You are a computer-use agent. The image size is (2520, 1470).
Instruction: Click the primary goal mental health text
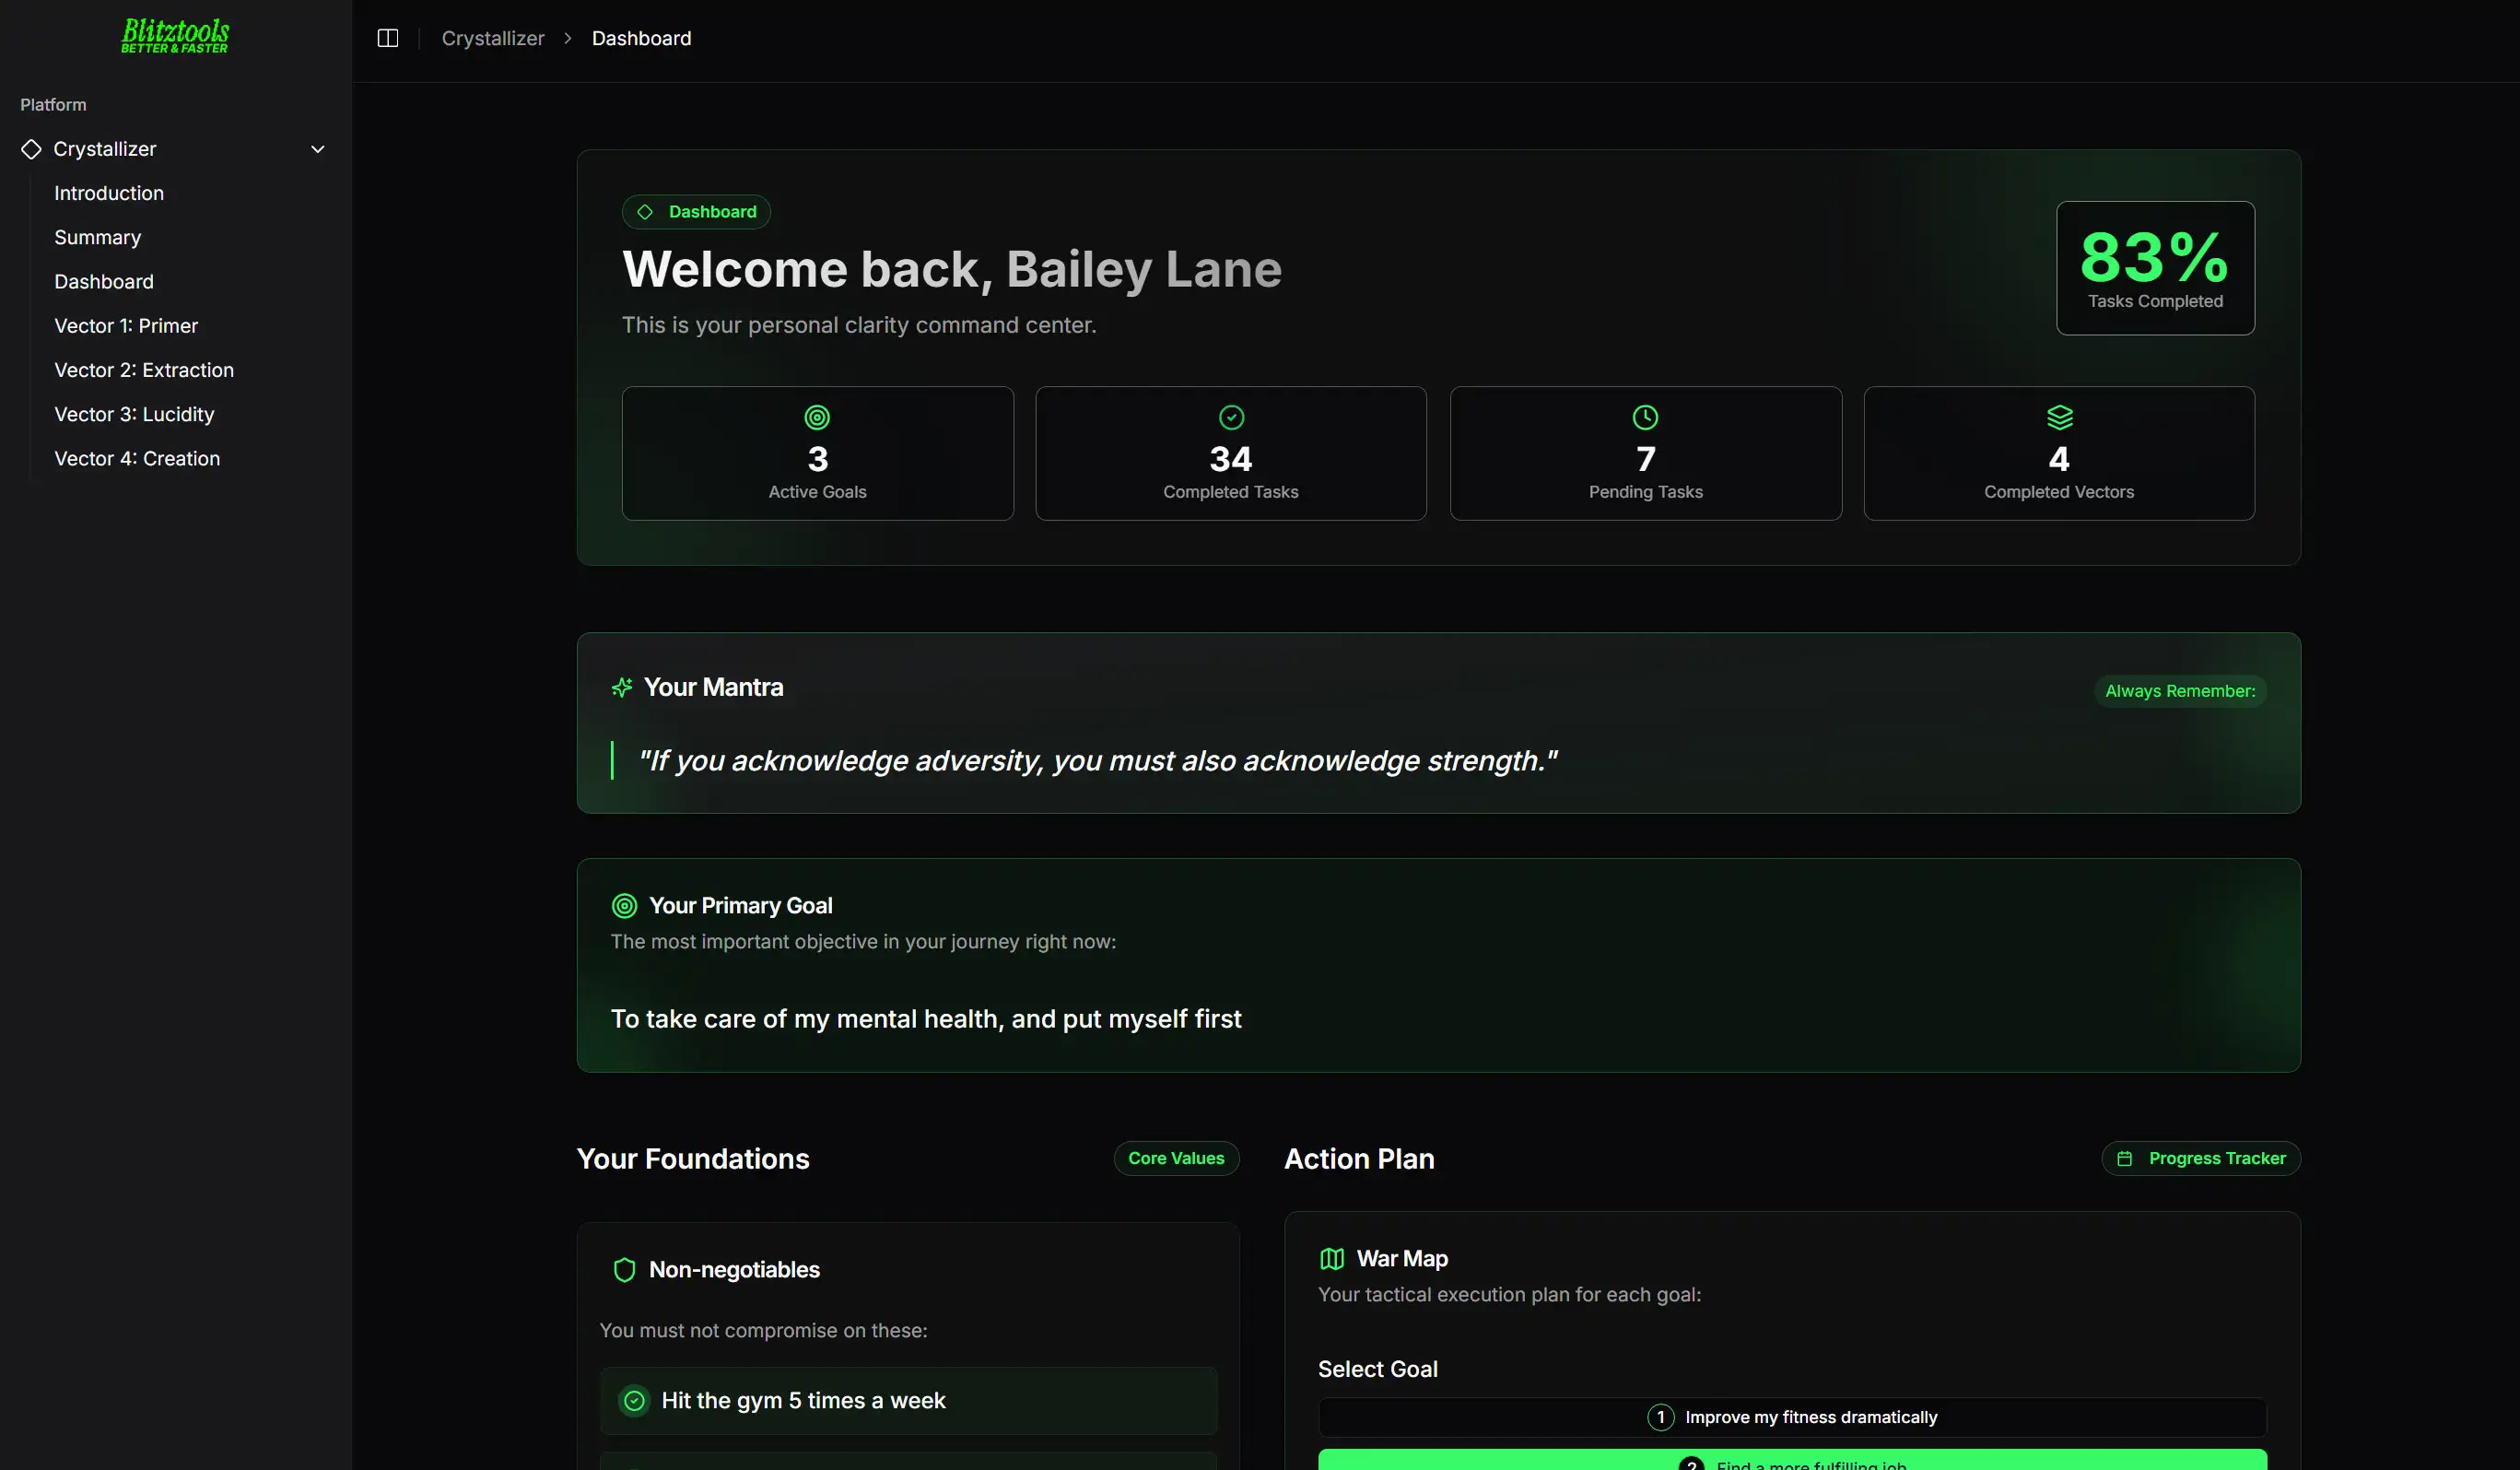click(x=926, y=1019)
